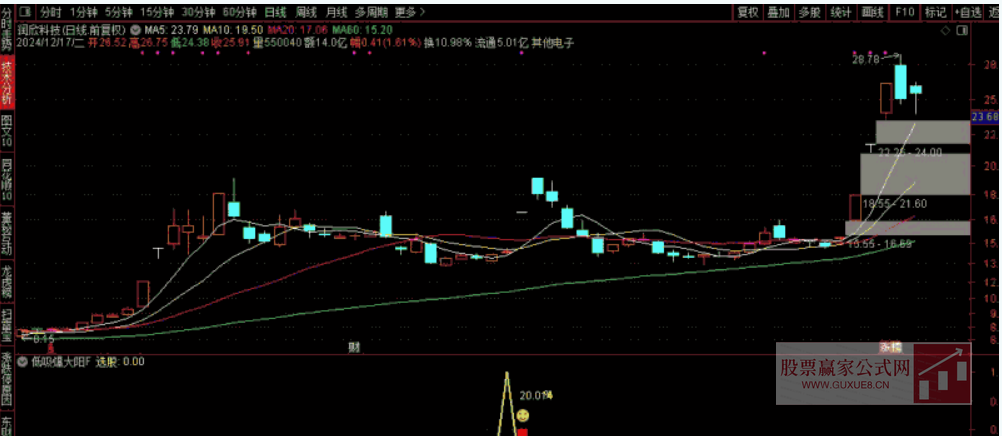The width and height of the screenshot is (1002, 436).
Task: Switch to 日线 daily chart
Action: 275,12
